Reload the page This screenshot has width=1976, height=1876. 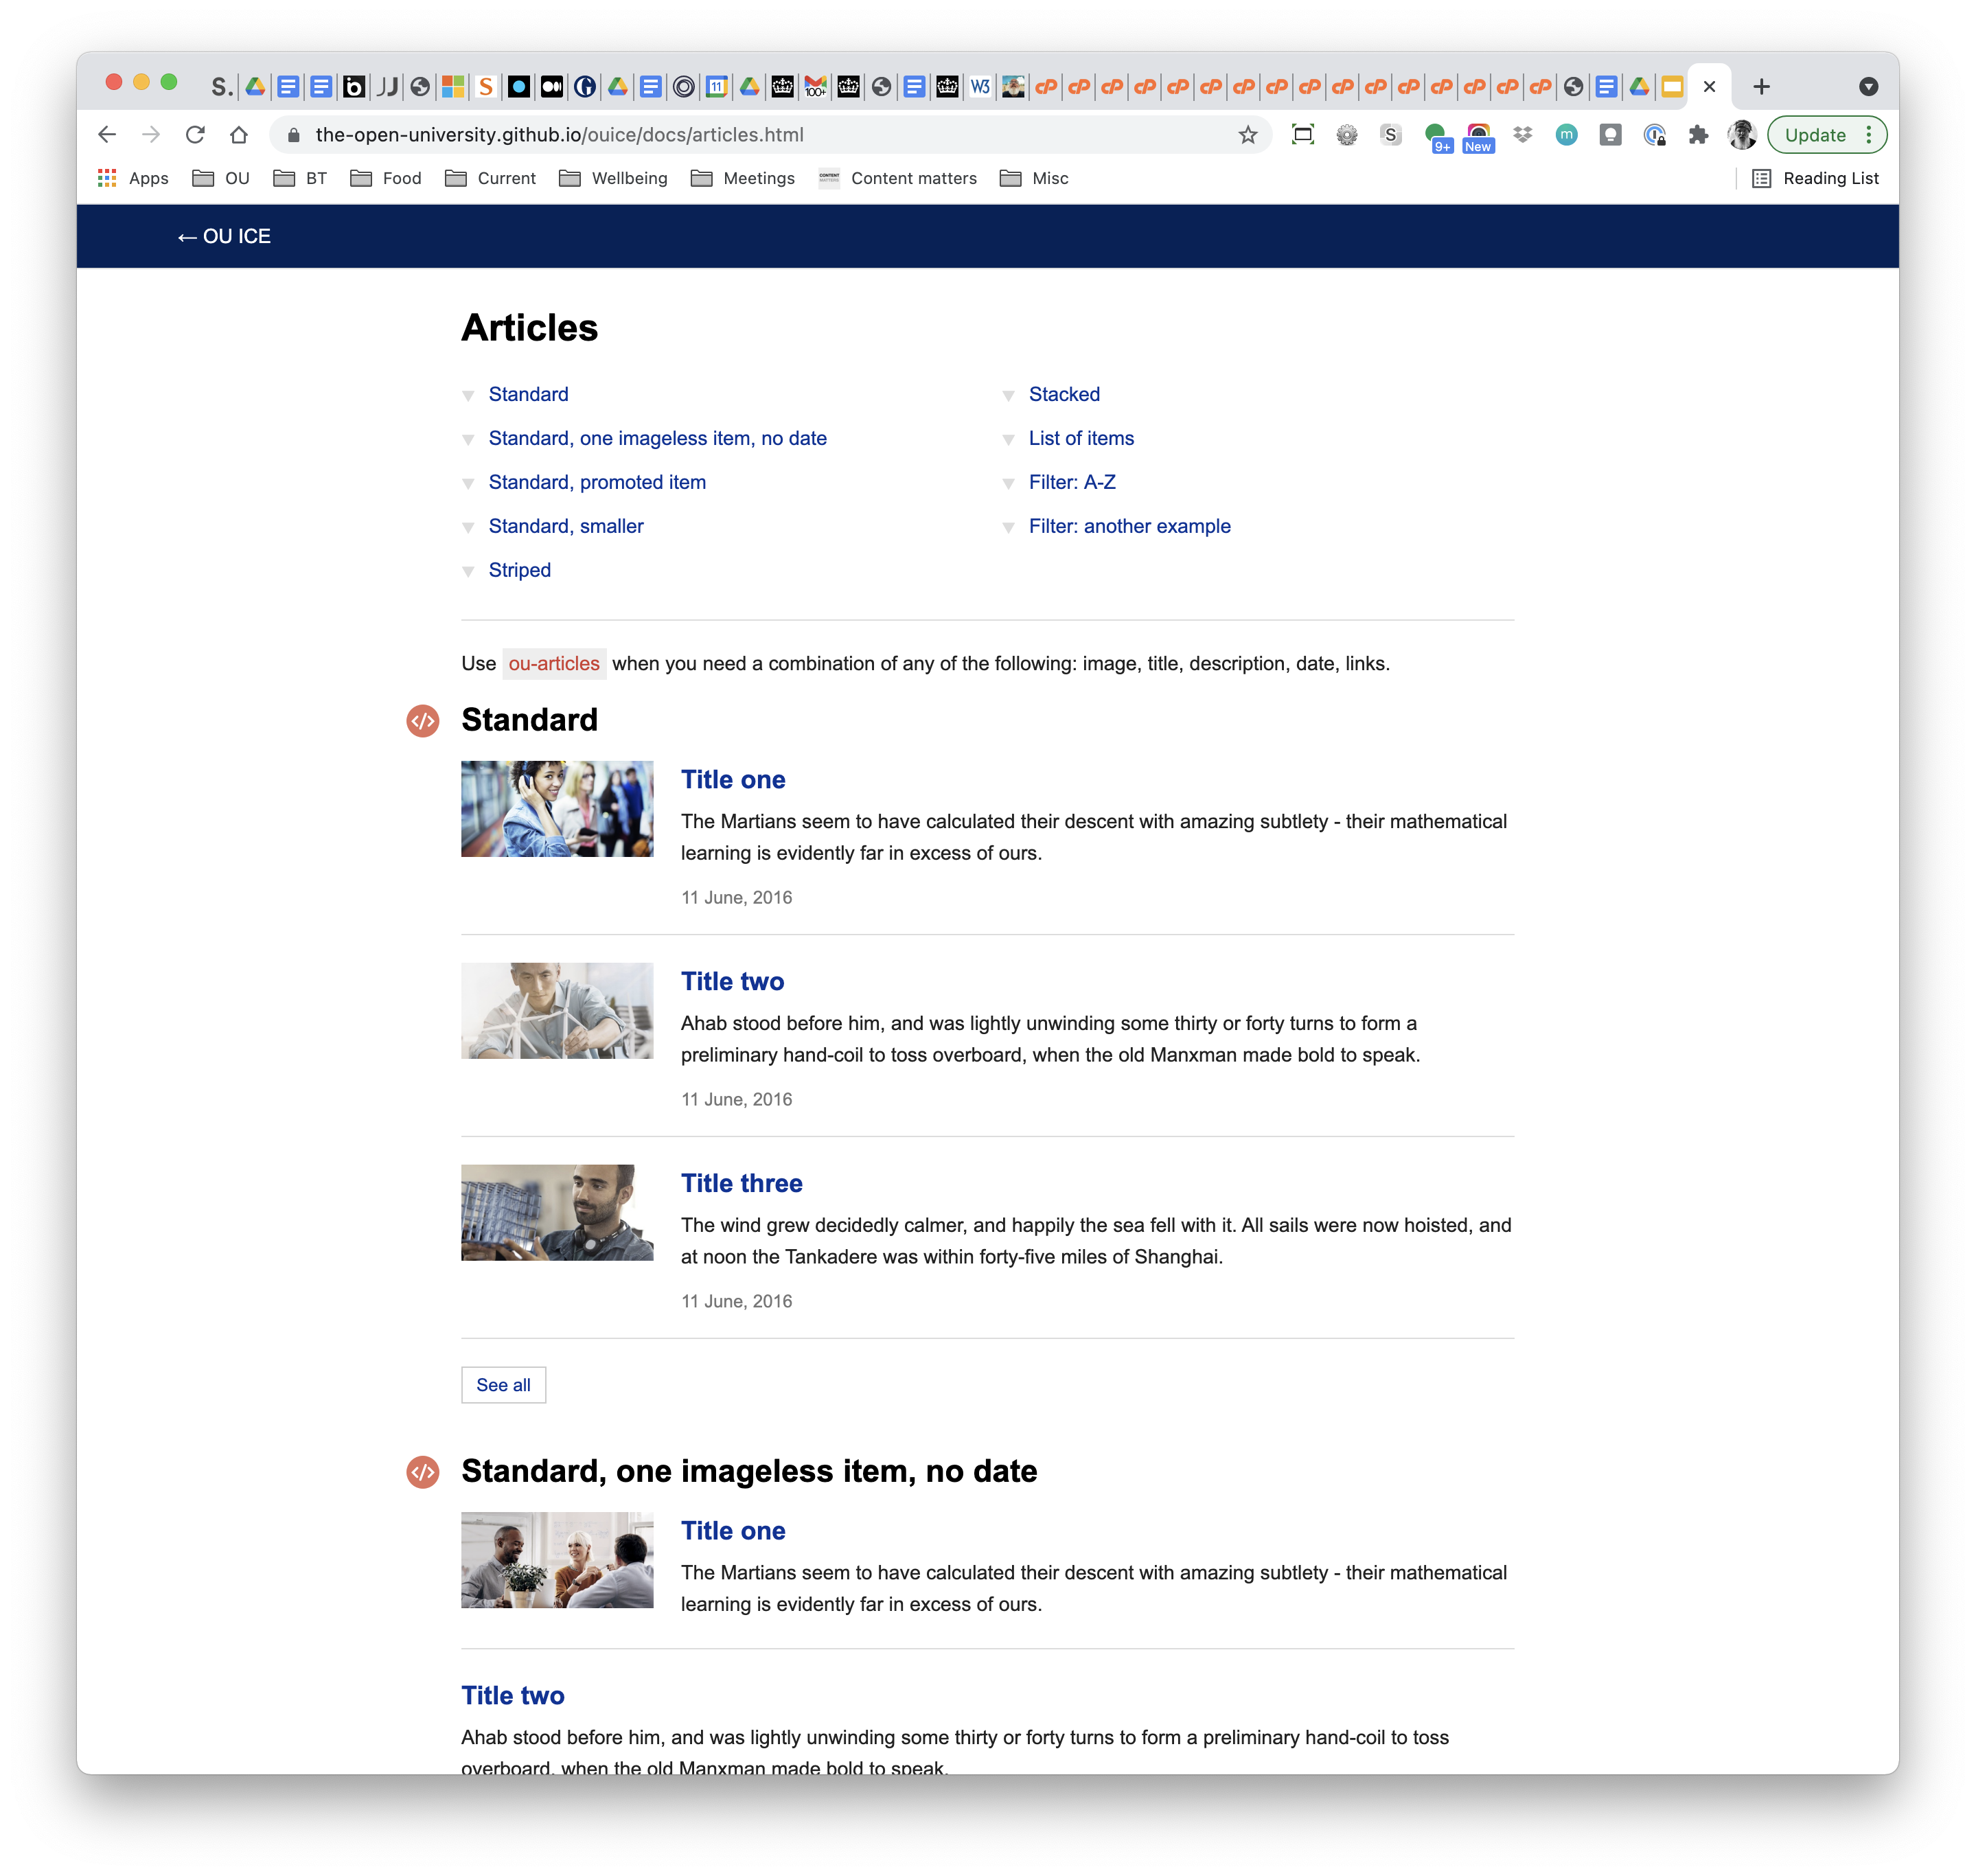coord(195,135)
